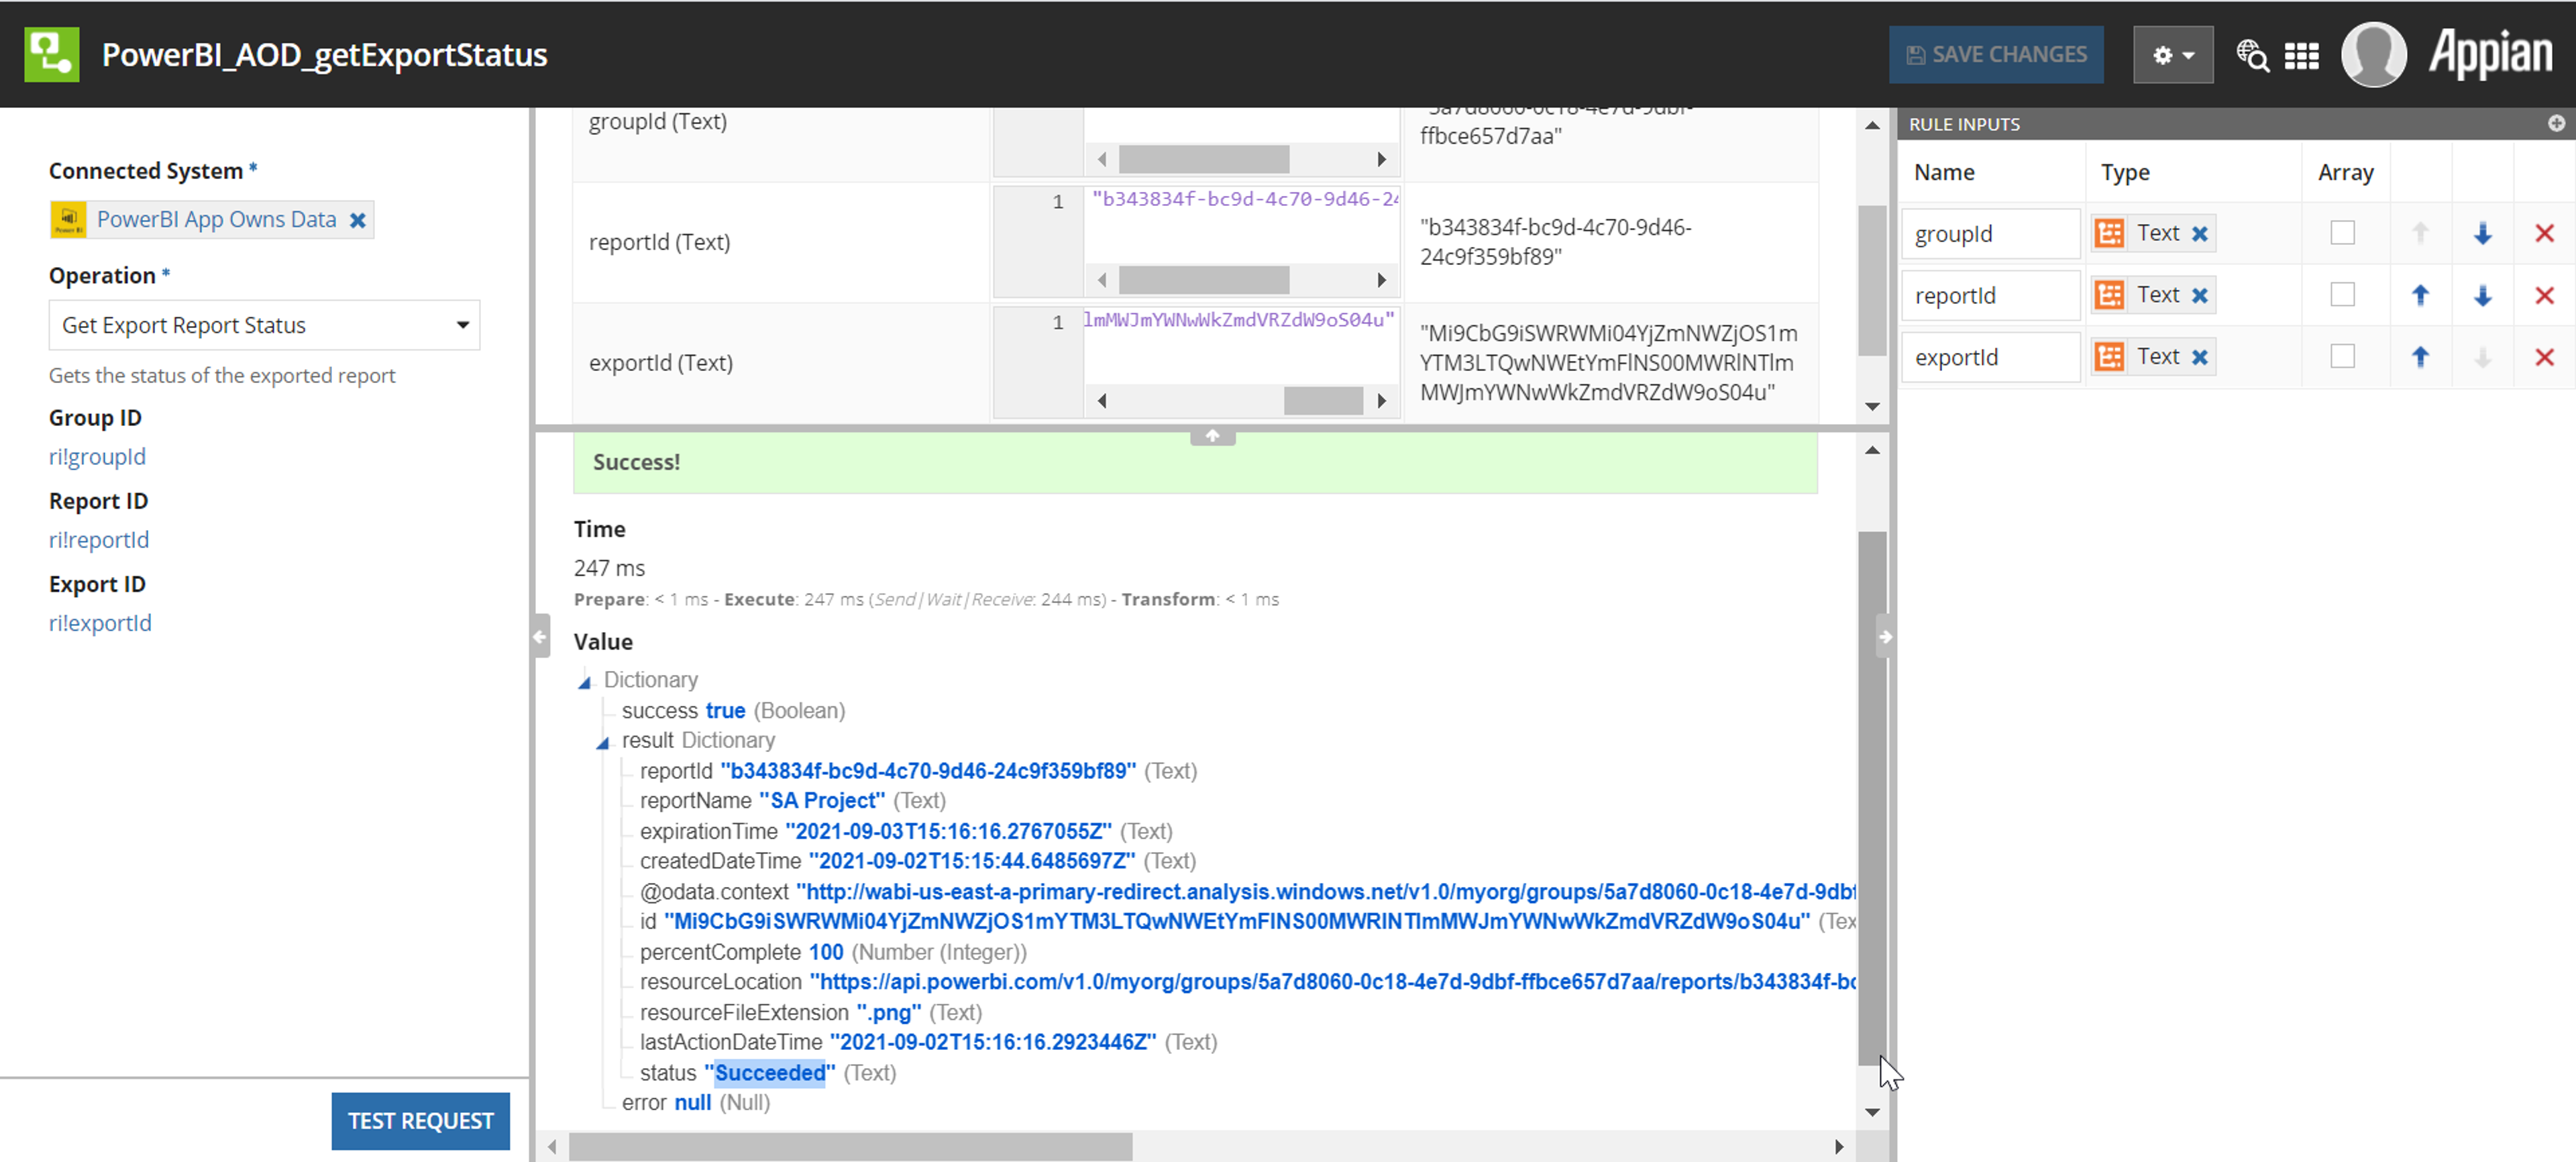Click the result pane vertical scrollbar

pyautogui.click(x=1872, y=798)
